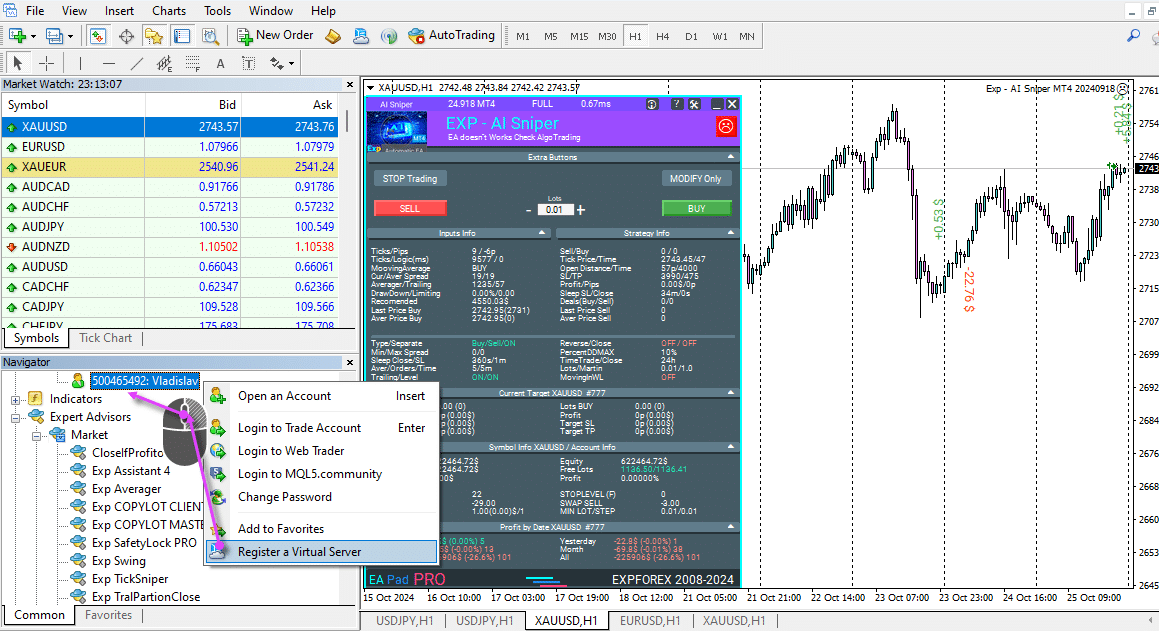Open the MetaEditor book icon
Viewport: 1159px width, 632px height.
333,36
